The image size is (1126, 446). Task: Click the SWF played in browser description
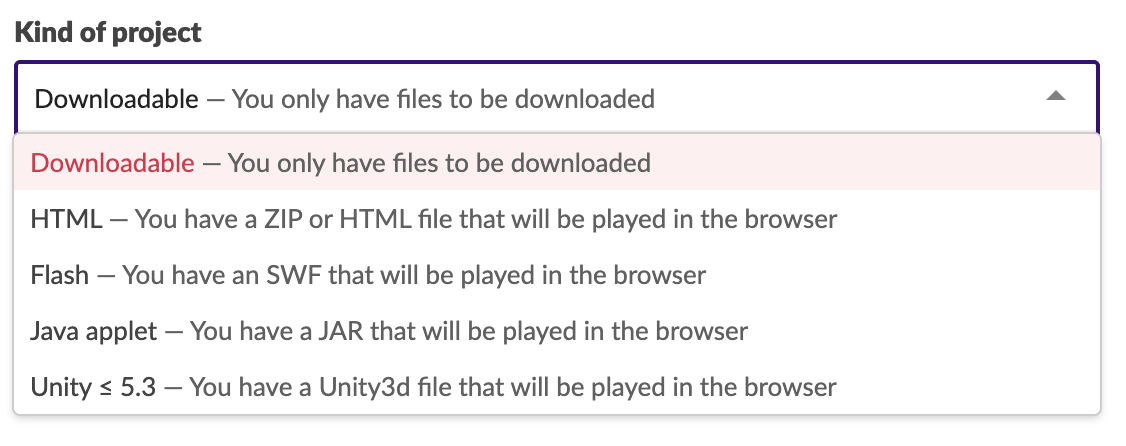pyautogui.click(x=414, y=274)
